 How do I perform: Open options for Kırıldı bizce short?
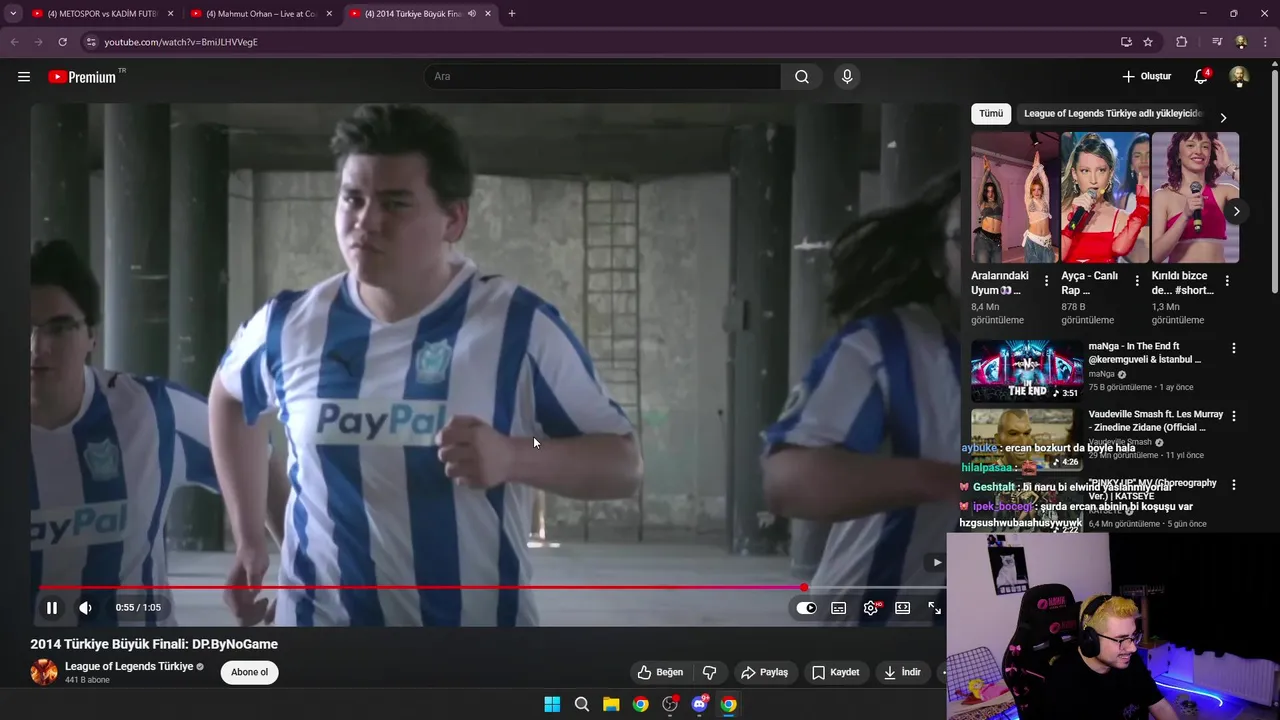[x=1227, y=281]
